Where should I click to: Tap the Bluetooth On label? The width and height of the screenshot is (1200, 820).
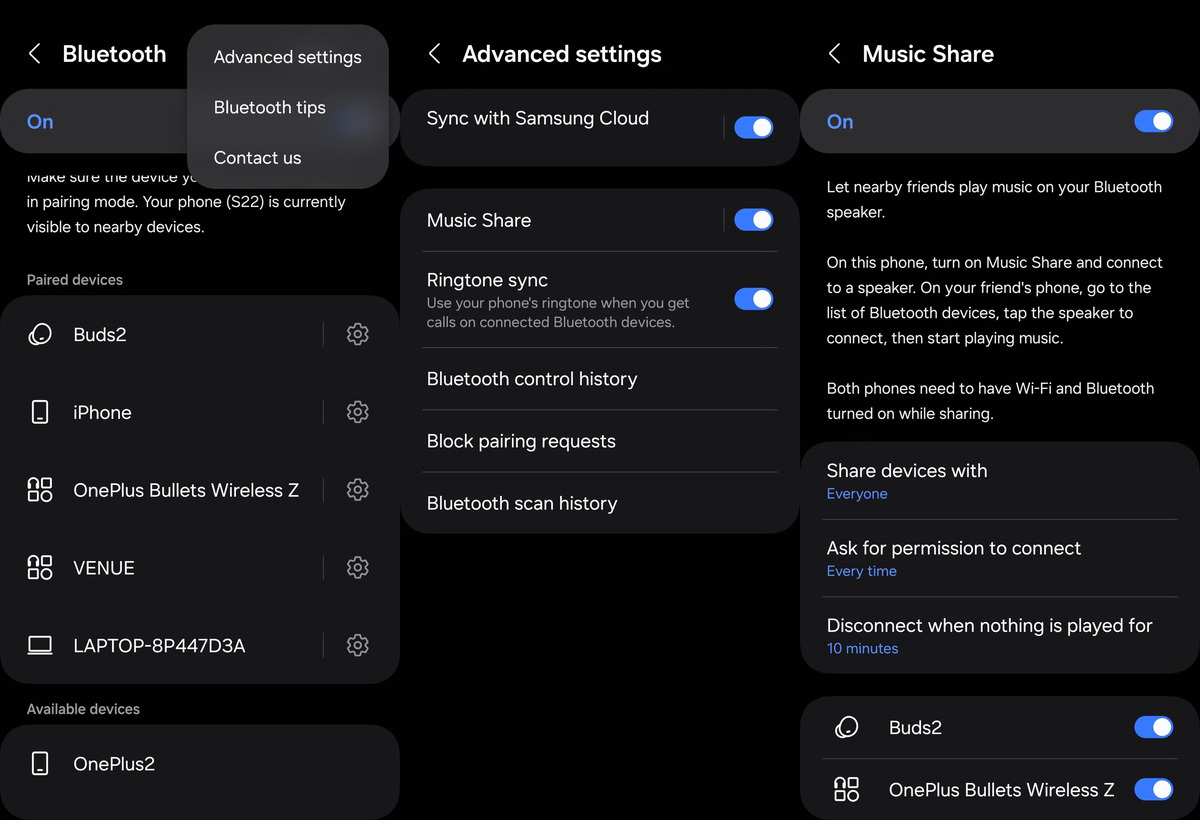[x=40, y=121]
